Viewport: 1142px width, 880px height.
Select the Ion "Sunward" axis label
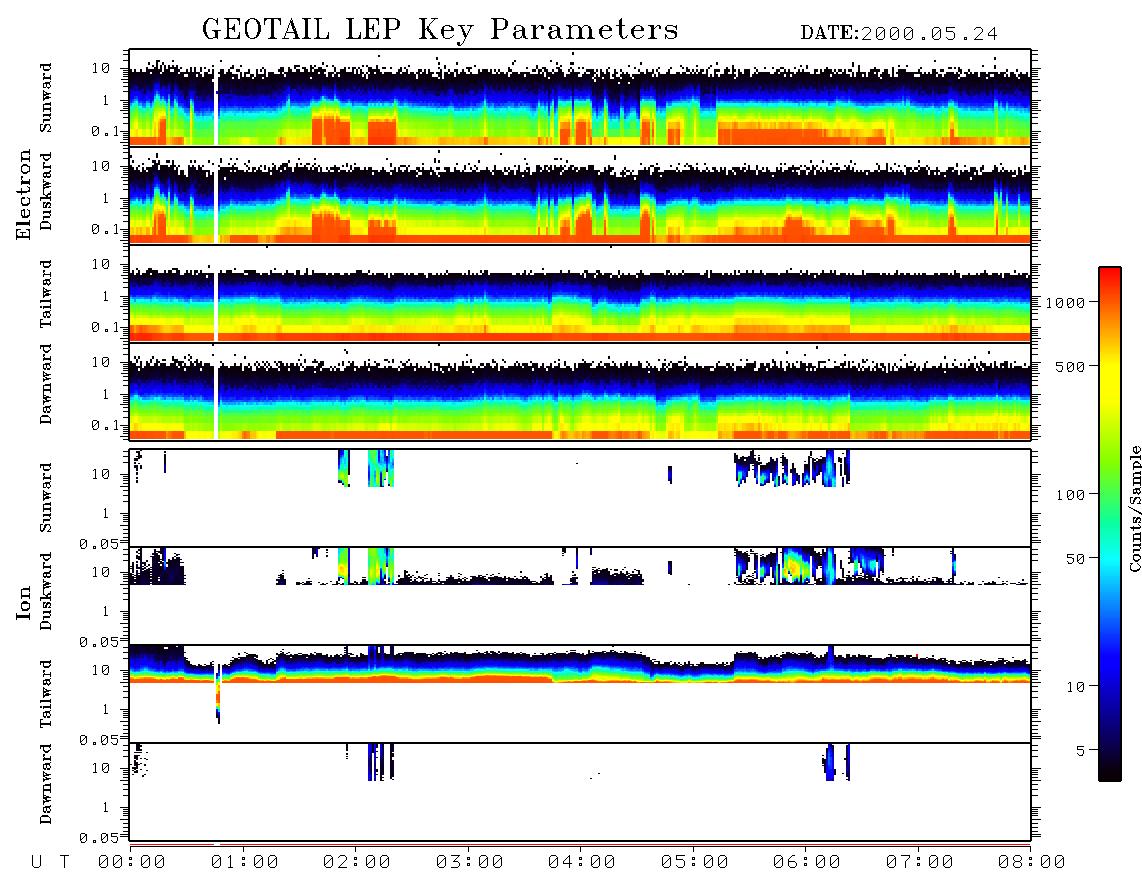point(46,498)
